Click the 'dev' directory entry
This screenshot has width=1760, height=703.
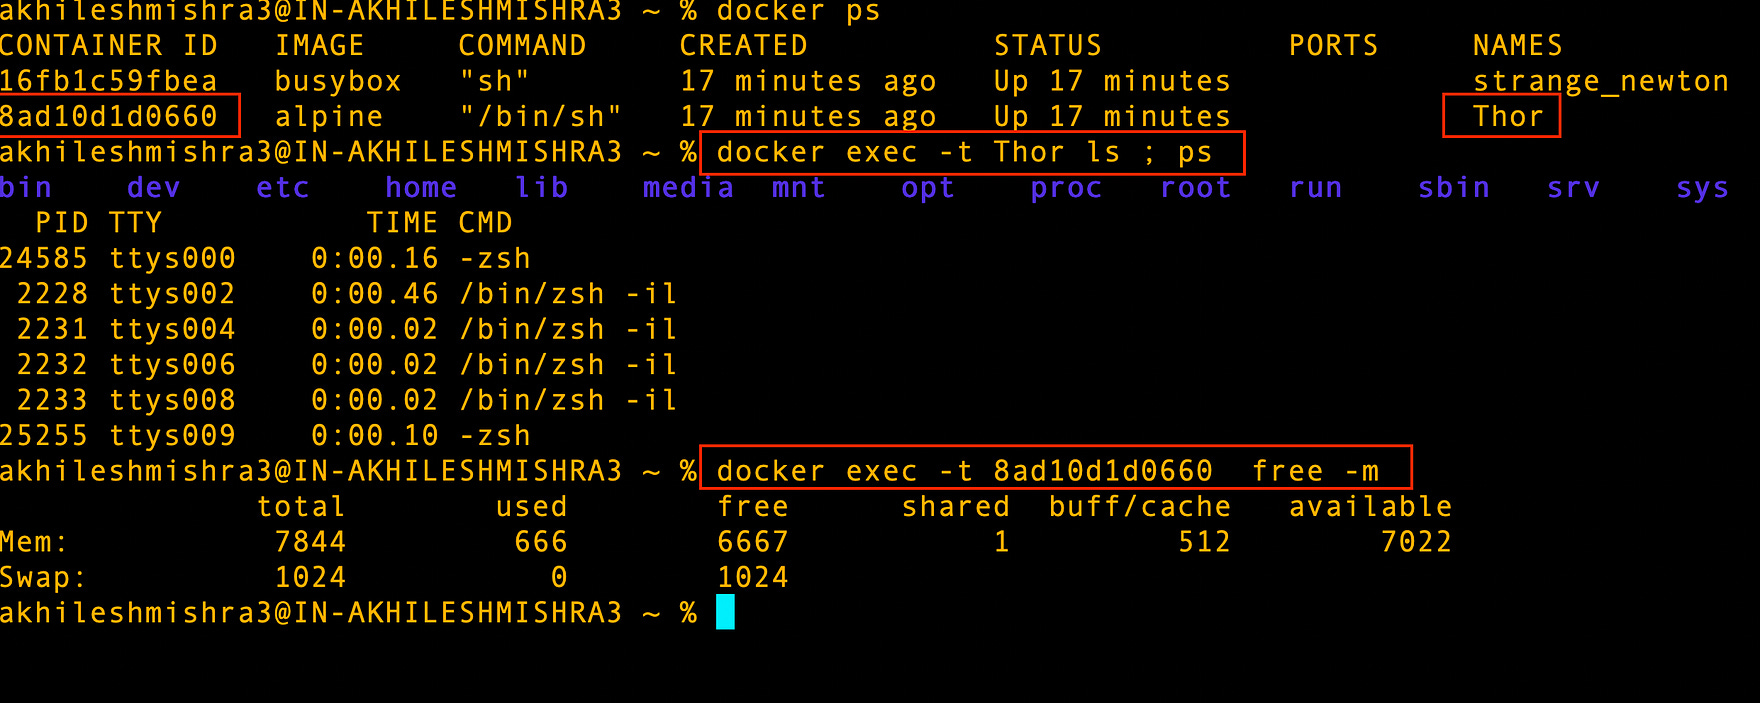(x=154, y=187)
